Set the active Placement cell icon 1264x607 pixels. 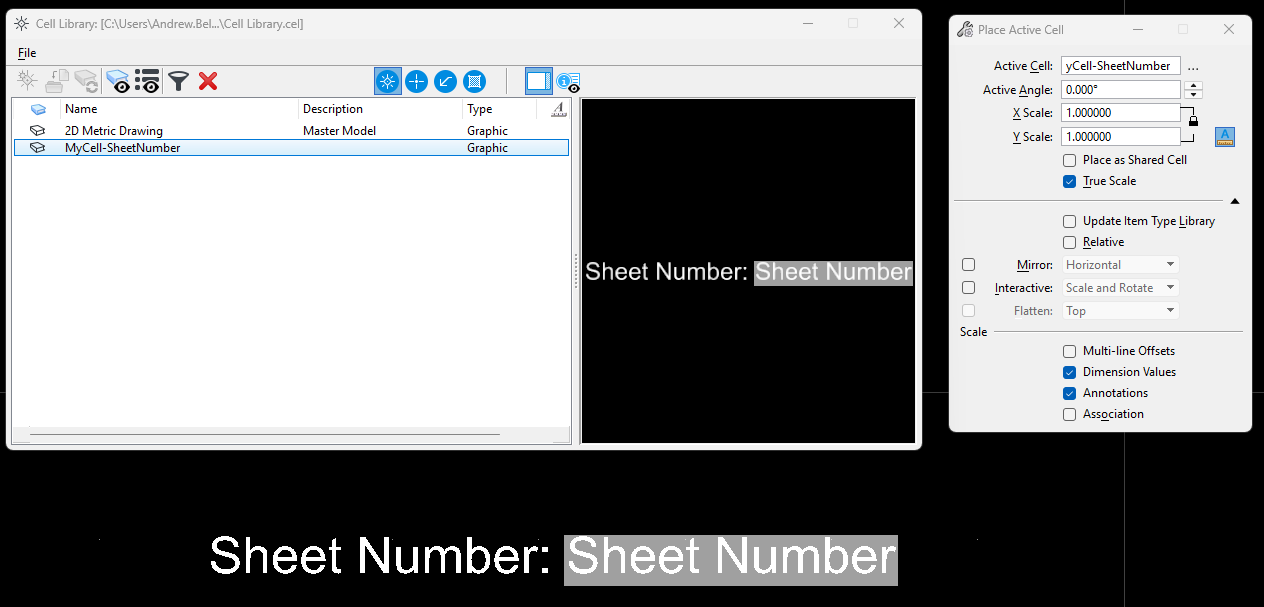[x=388, y=81]
